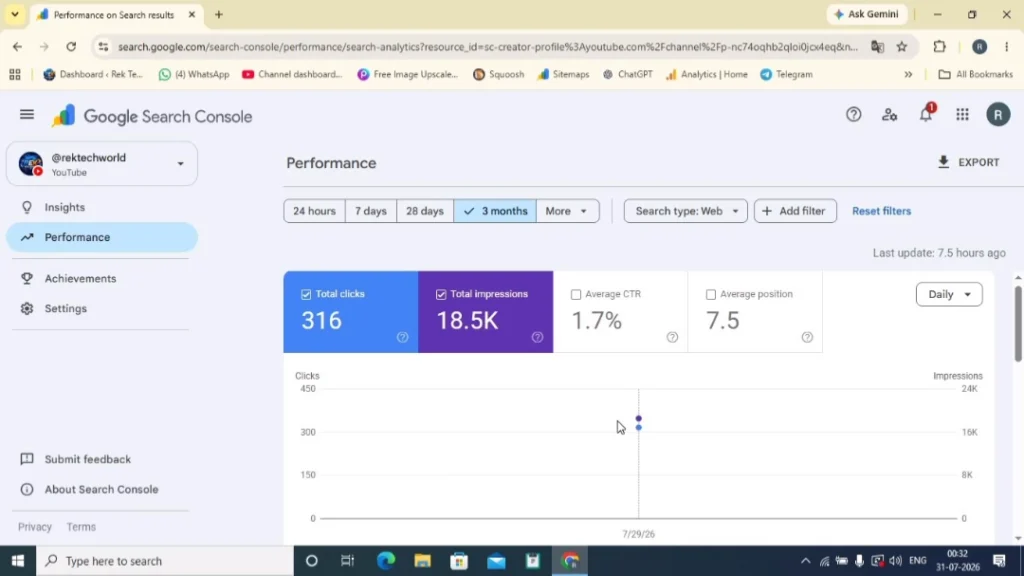Viewport: 1024px width, 576px height.
Task: Click the Windows taskbar search box
Action: pos(165,561)
